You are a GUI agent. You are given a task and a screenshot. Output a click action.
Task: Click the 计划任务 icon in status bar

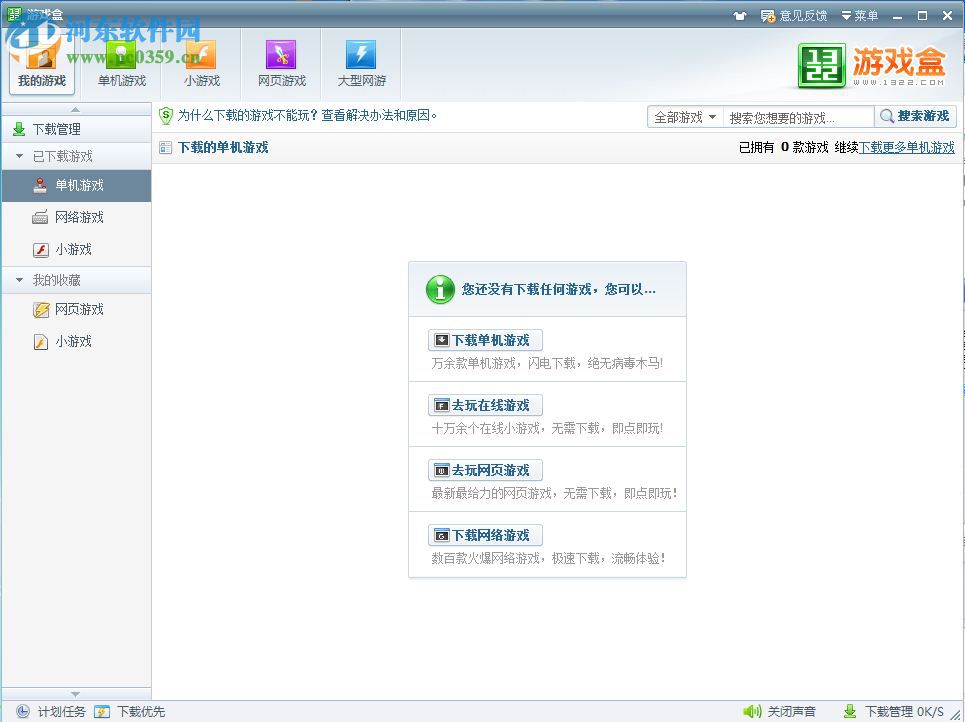[23, 711]
